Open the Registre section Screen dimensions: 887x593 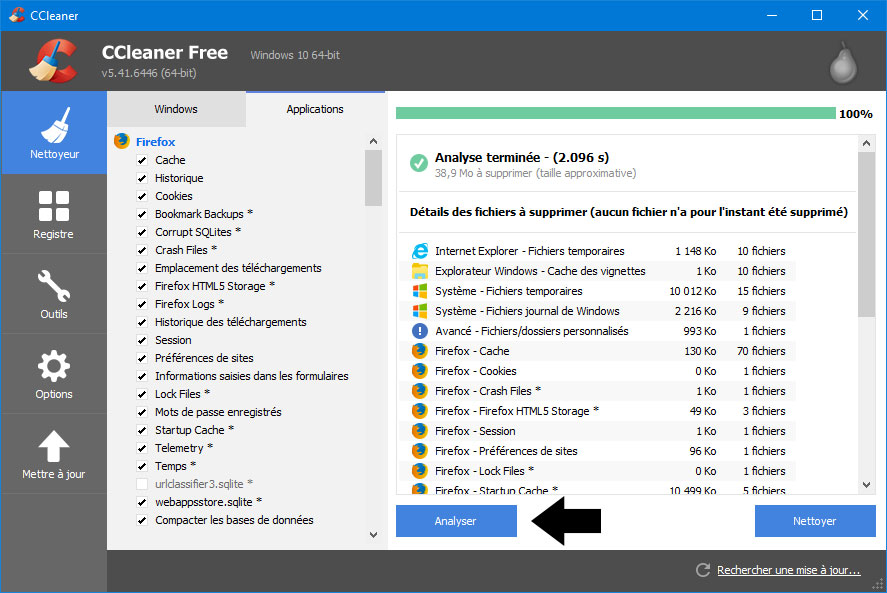[x=54, y=214]
